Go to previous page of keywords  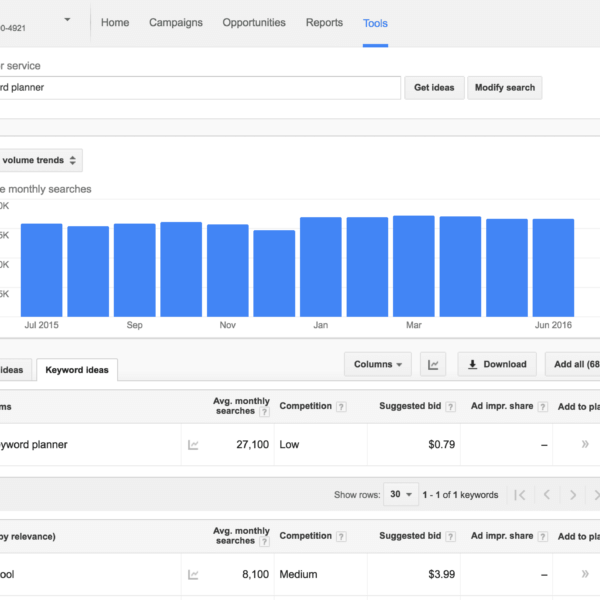point(547,495)
